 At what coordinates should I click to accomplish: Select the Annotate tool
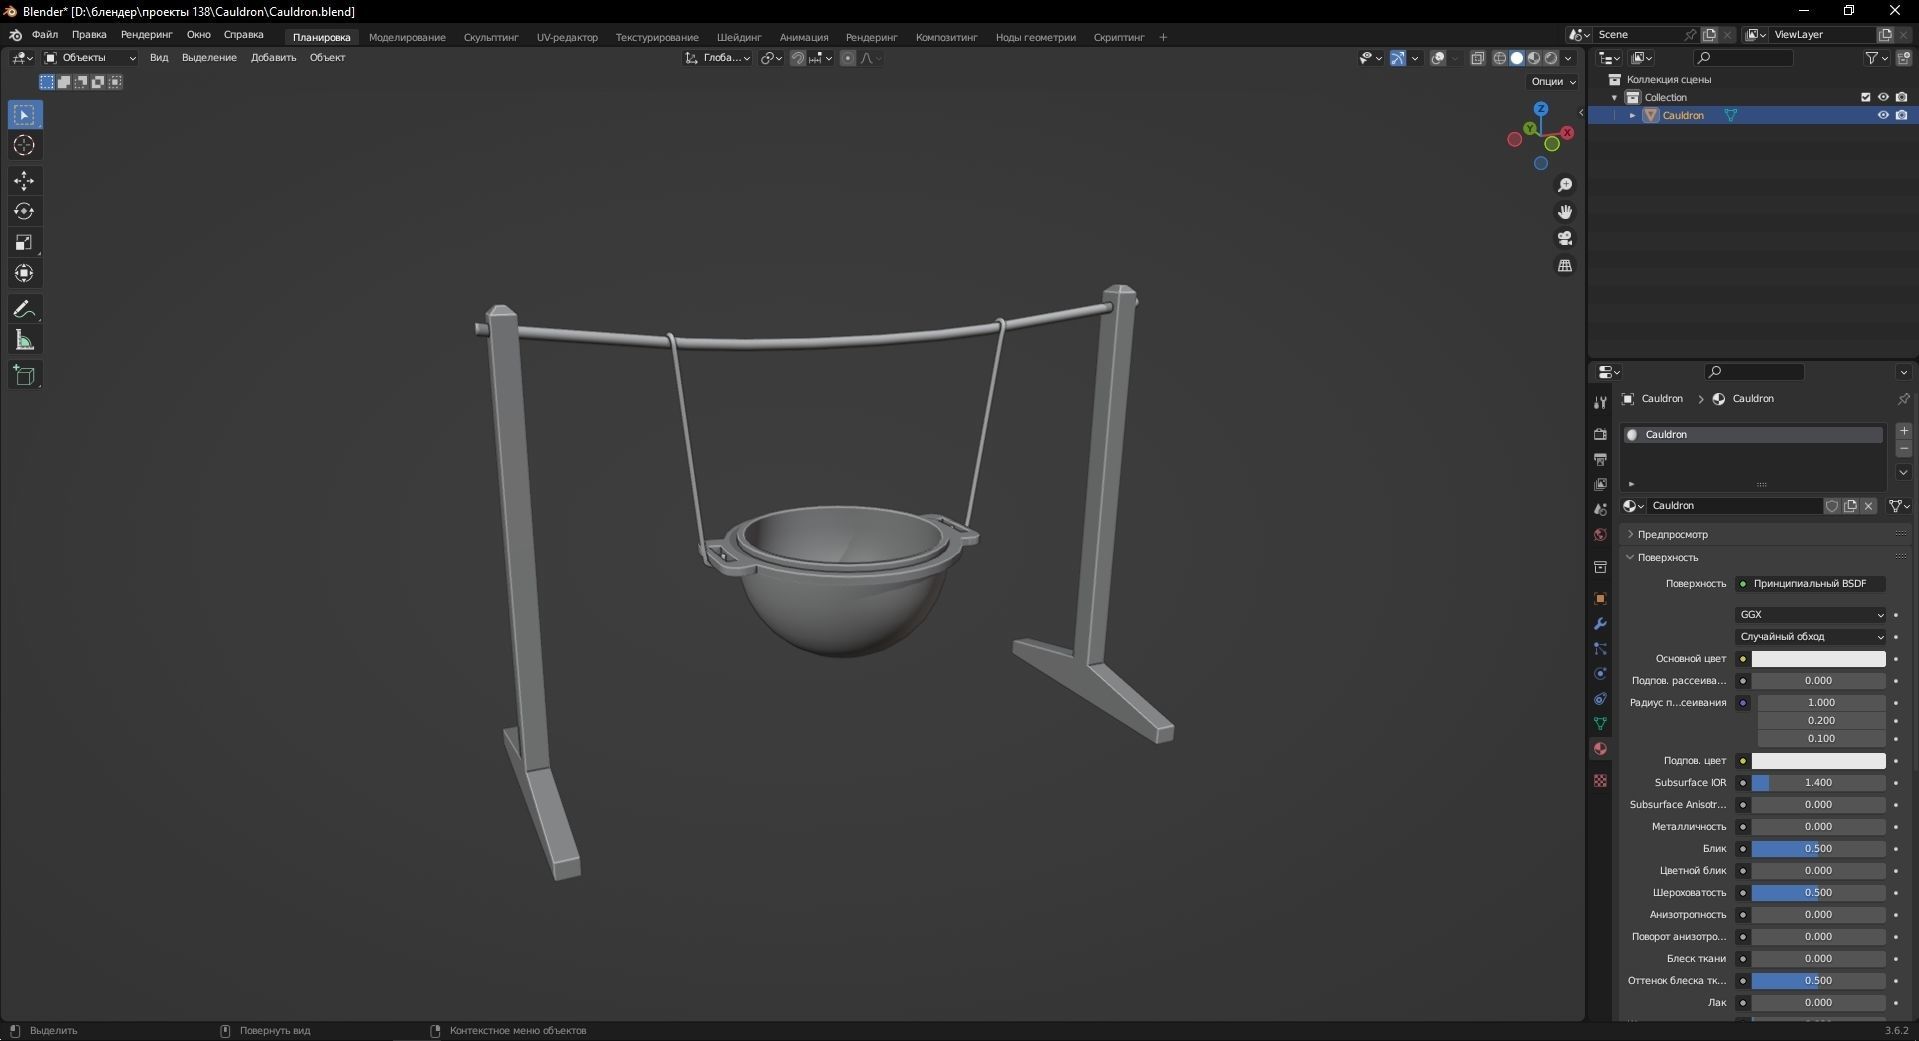25,309
